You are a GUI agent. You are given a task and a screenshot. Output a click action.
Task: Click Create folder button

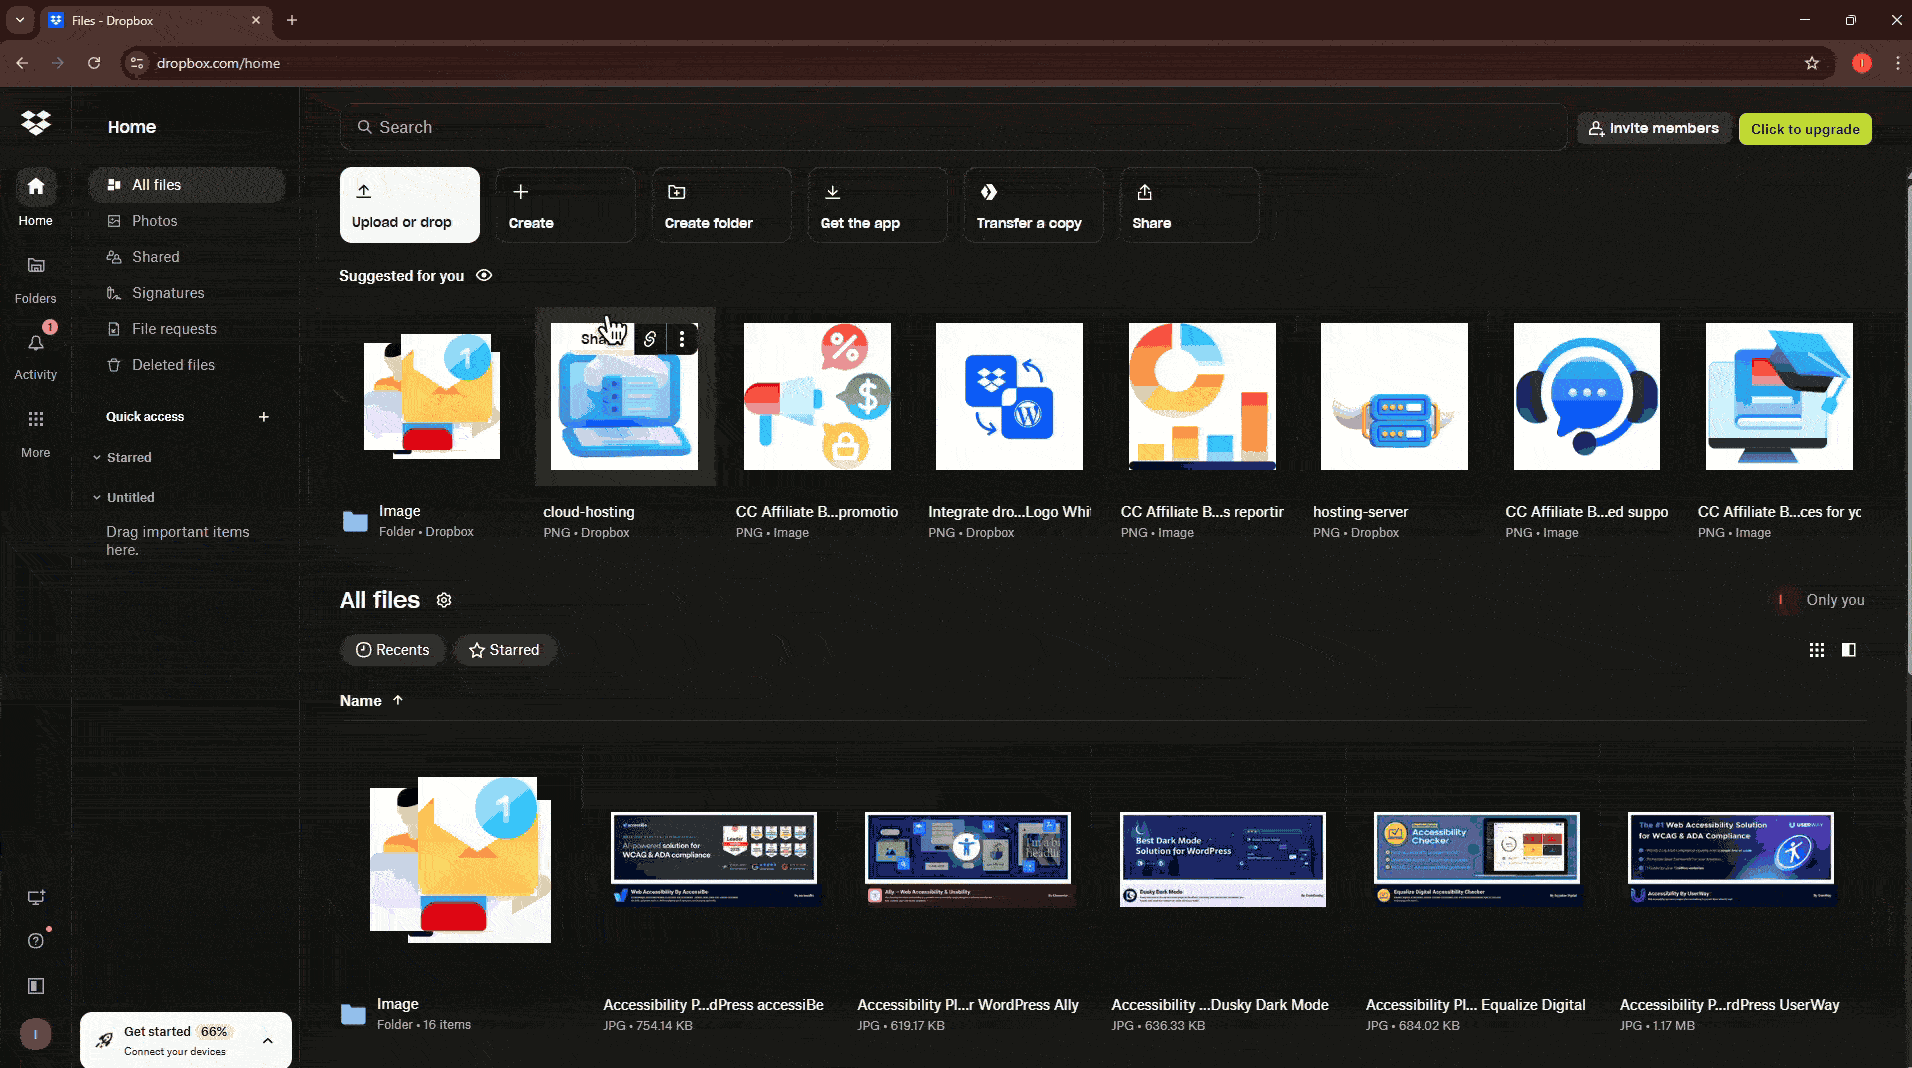point(721,205)
